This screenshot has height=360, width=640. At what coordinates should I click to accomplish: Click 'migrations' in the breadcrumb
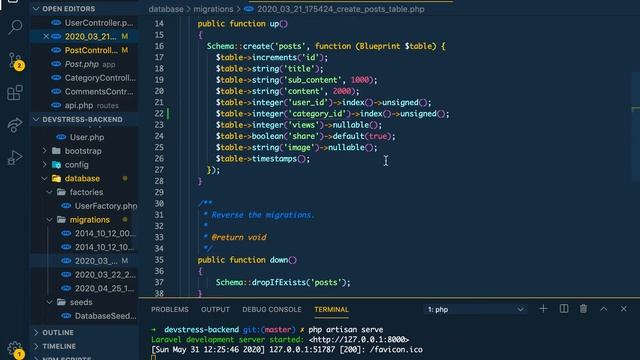coord(213,9)
